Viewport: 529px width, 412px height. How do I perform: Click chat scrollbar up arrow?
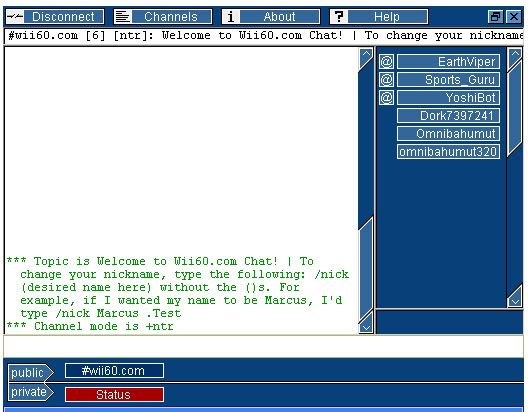click(x=366, y=56)
